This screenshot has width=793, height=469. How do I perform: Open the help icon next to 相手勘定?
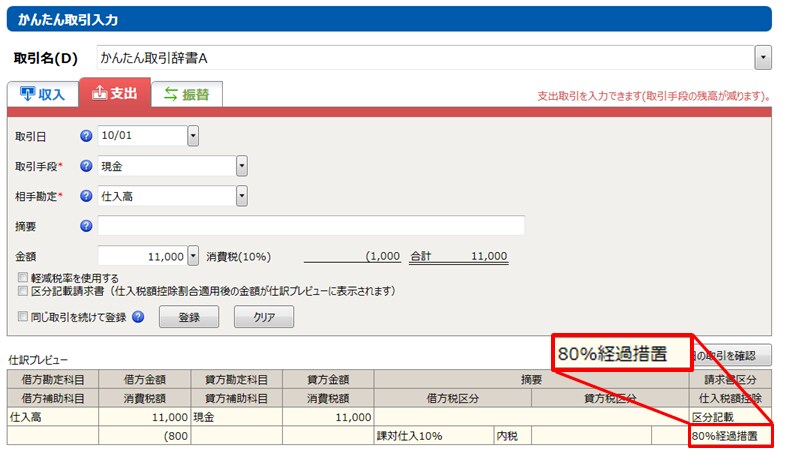[86, 196]
